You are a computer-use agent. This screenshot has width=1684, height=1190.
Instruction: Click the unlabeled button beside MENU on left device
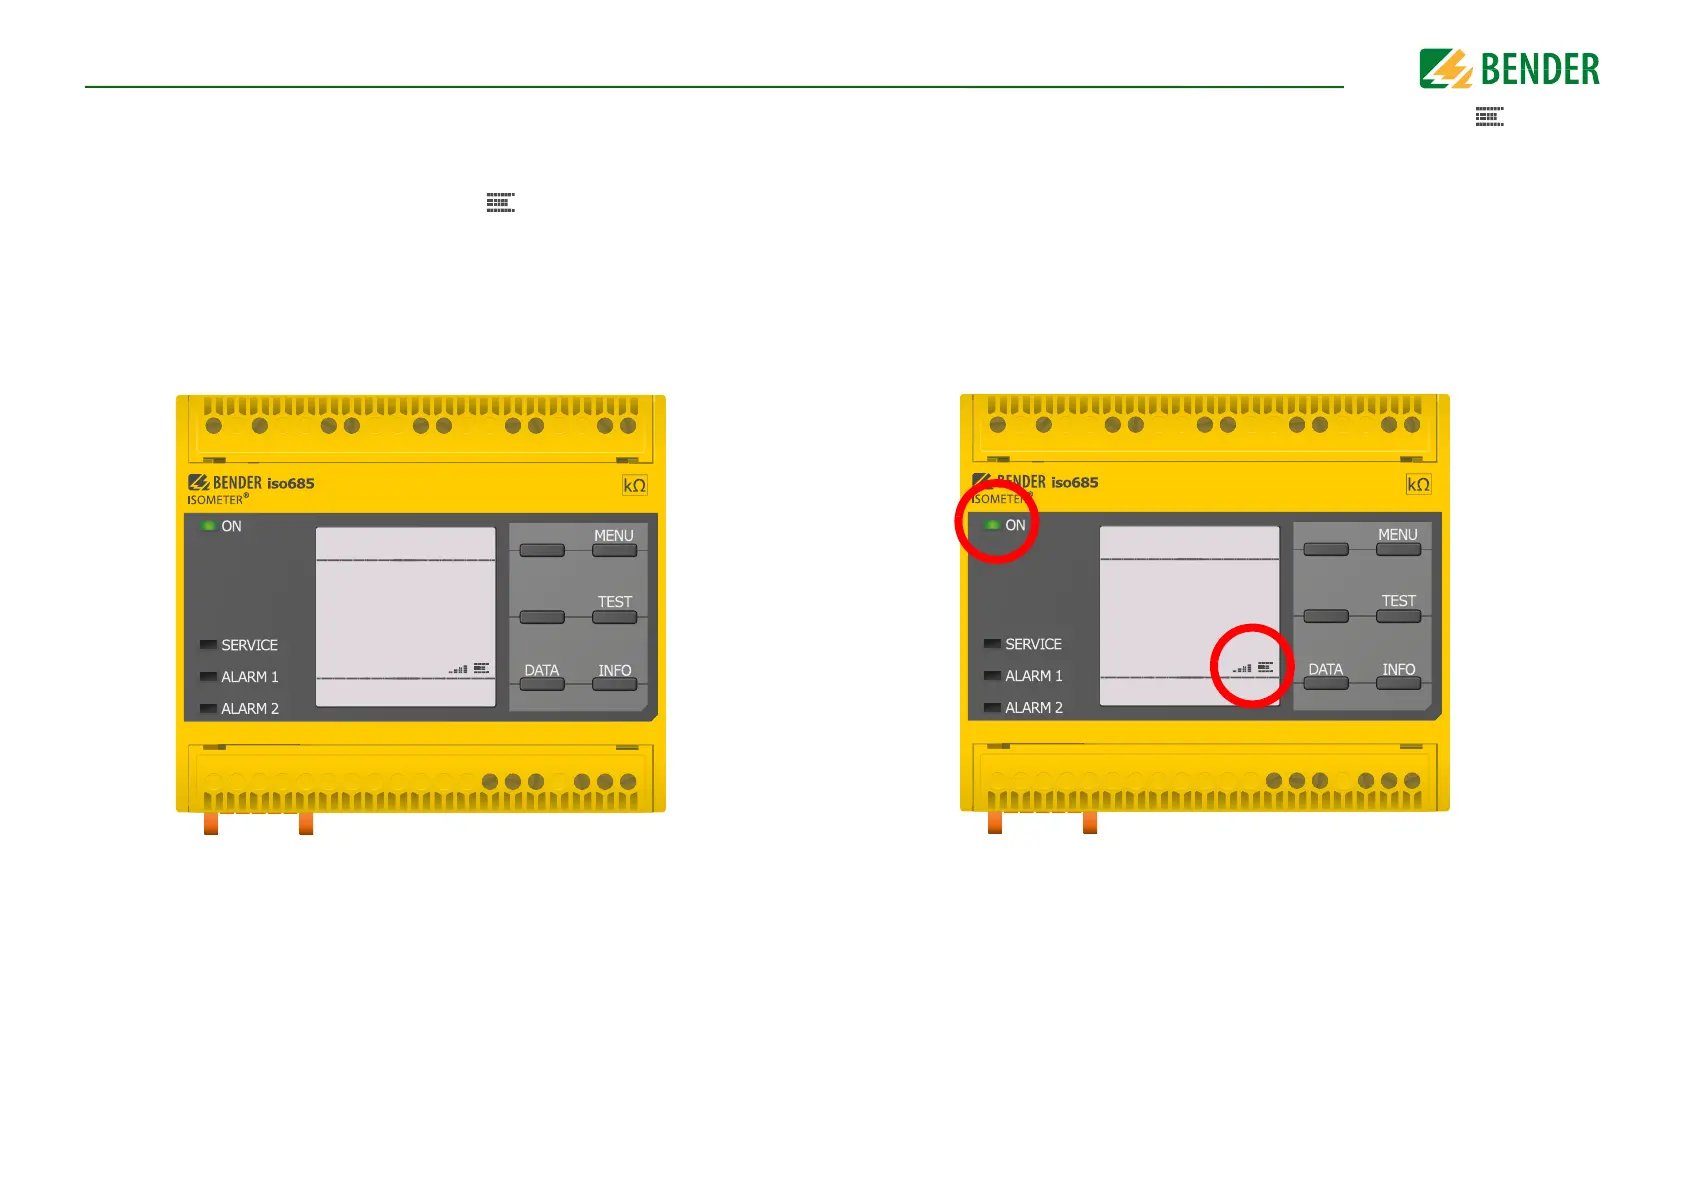click(542, 550)
